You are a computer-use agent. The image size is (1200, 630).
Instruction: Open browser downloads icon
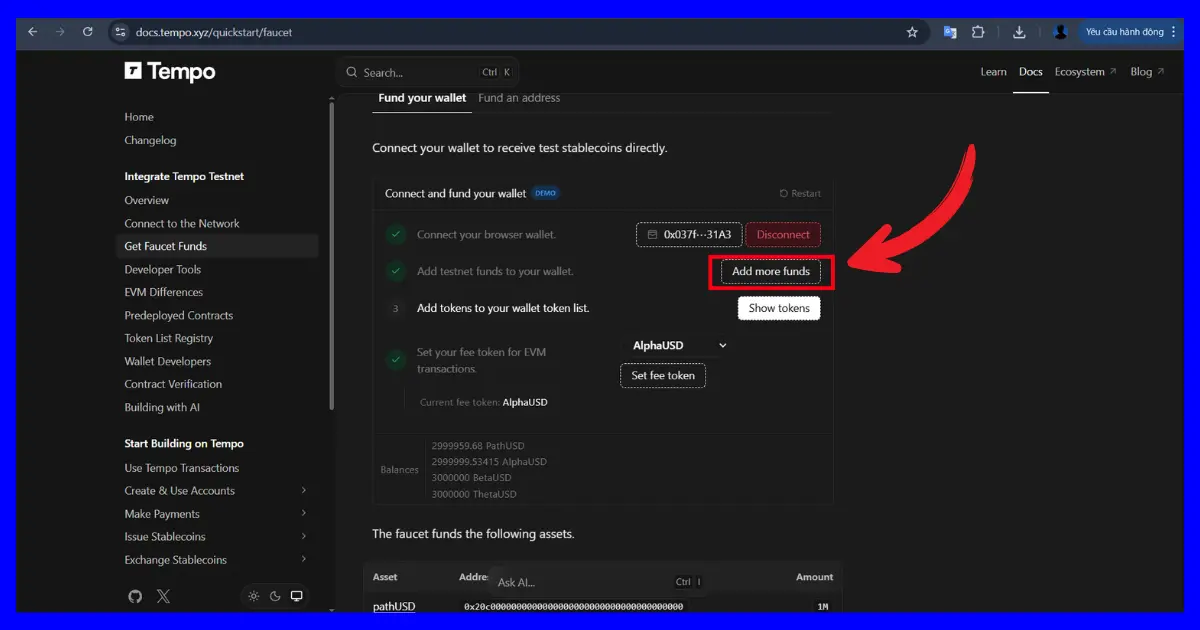tap(1019, 32)
